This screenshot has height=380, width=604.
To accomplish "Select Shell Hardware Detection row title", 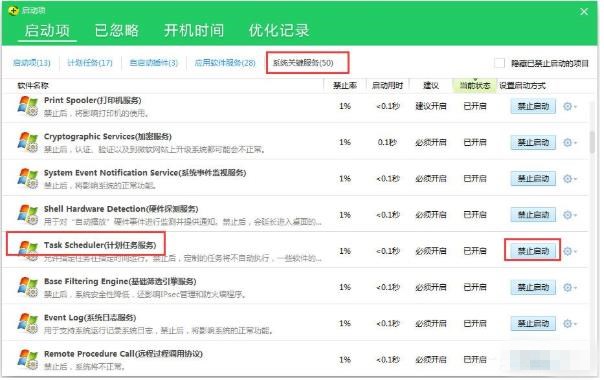I will [121, 209].
